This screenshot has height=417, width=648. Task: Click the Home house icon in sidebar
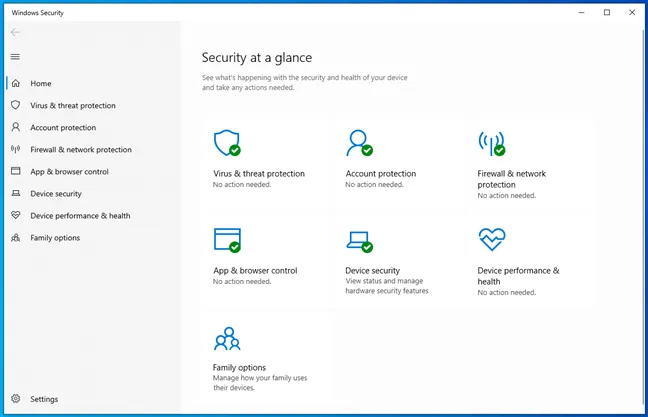tap(16, 83)
